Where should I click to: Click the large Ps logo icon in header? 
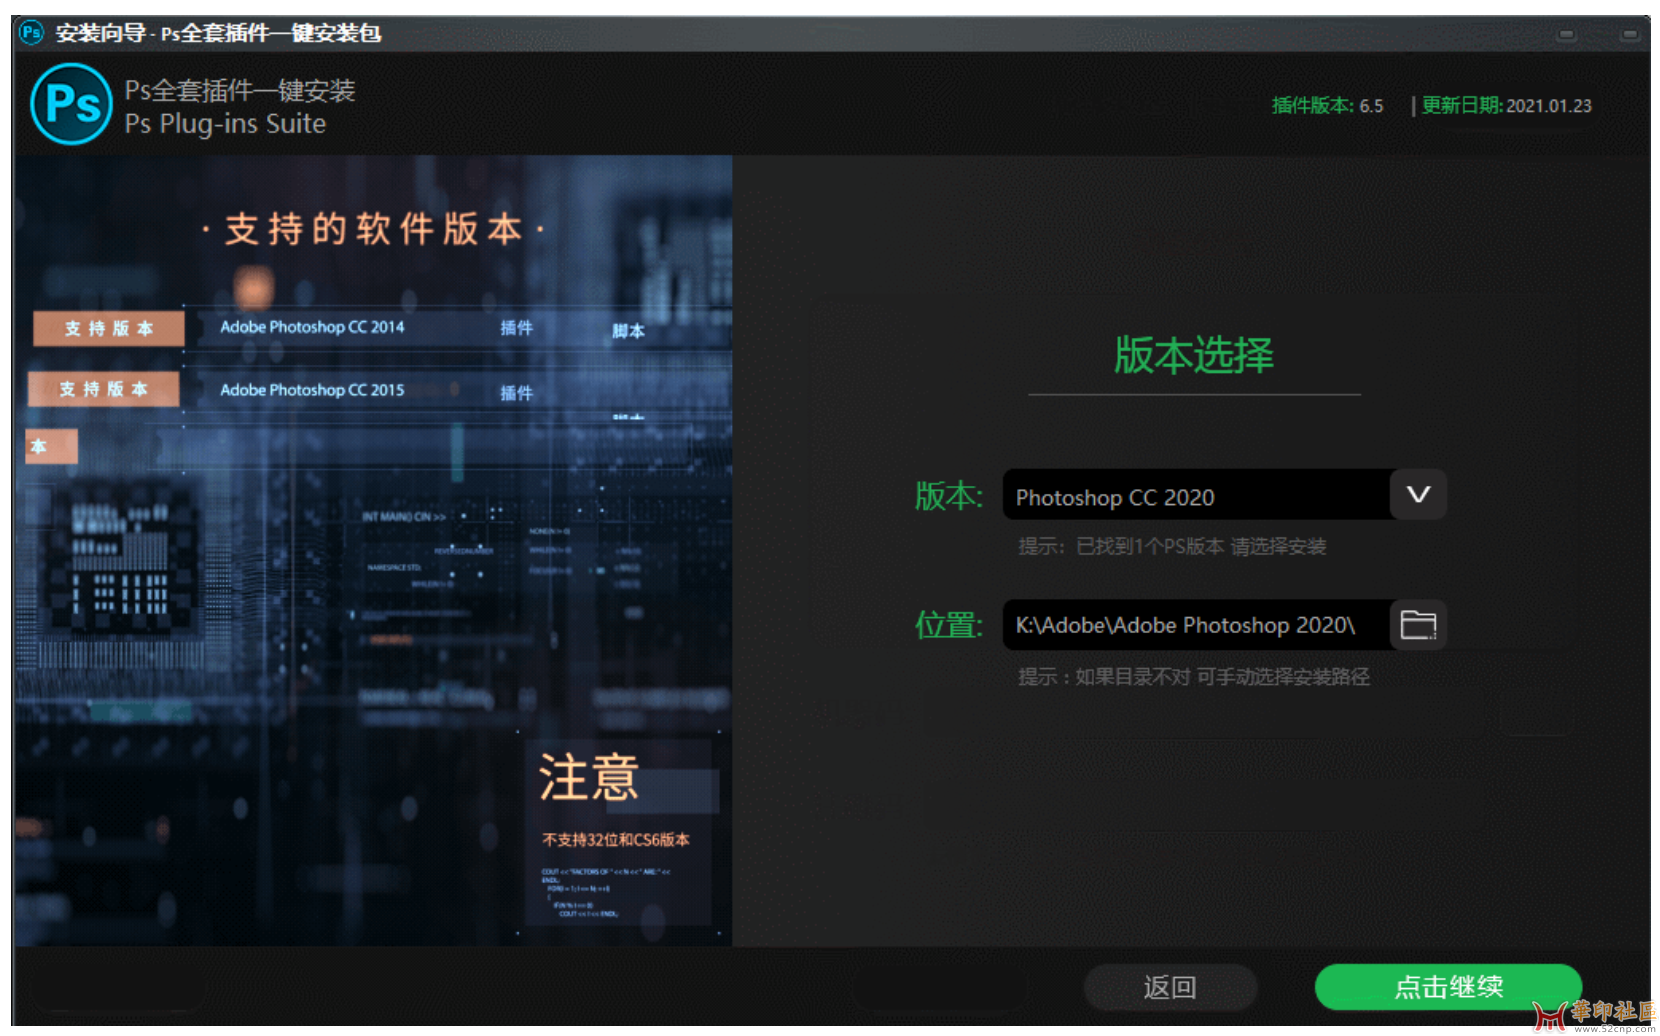[x=71, y=104]
